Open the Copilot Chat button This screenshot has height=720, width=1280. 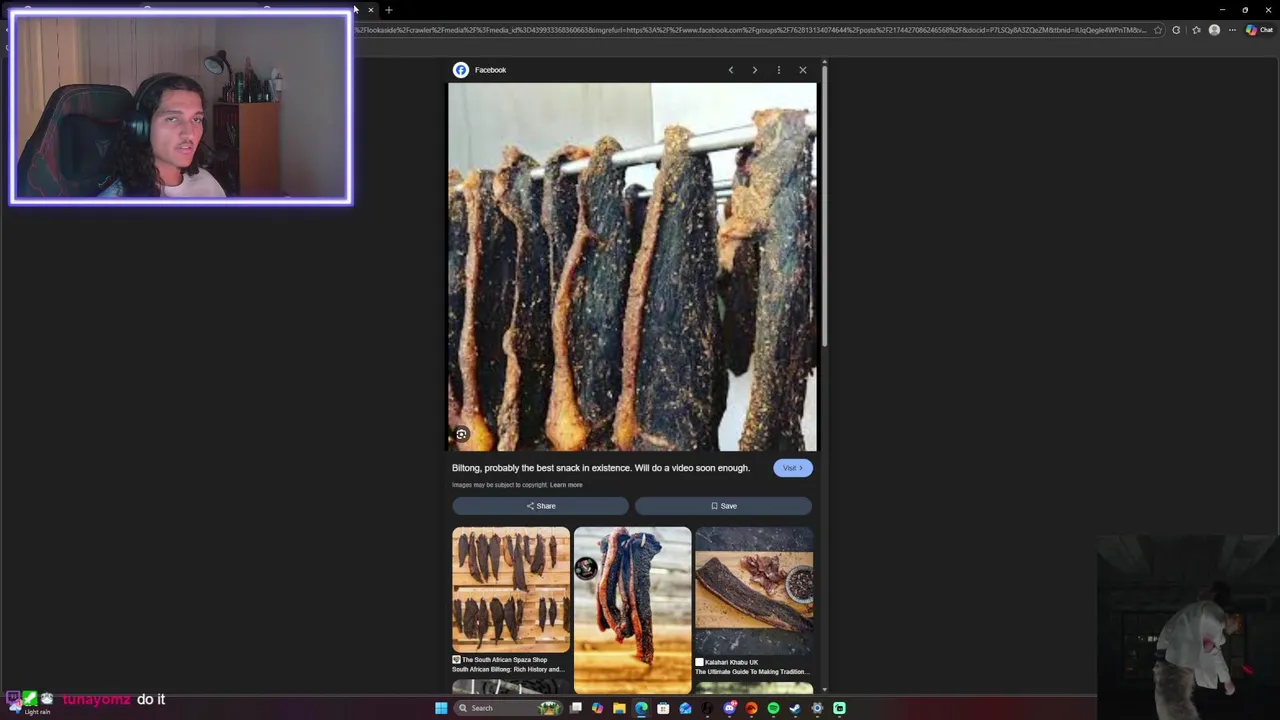(x=1259, y=30)
